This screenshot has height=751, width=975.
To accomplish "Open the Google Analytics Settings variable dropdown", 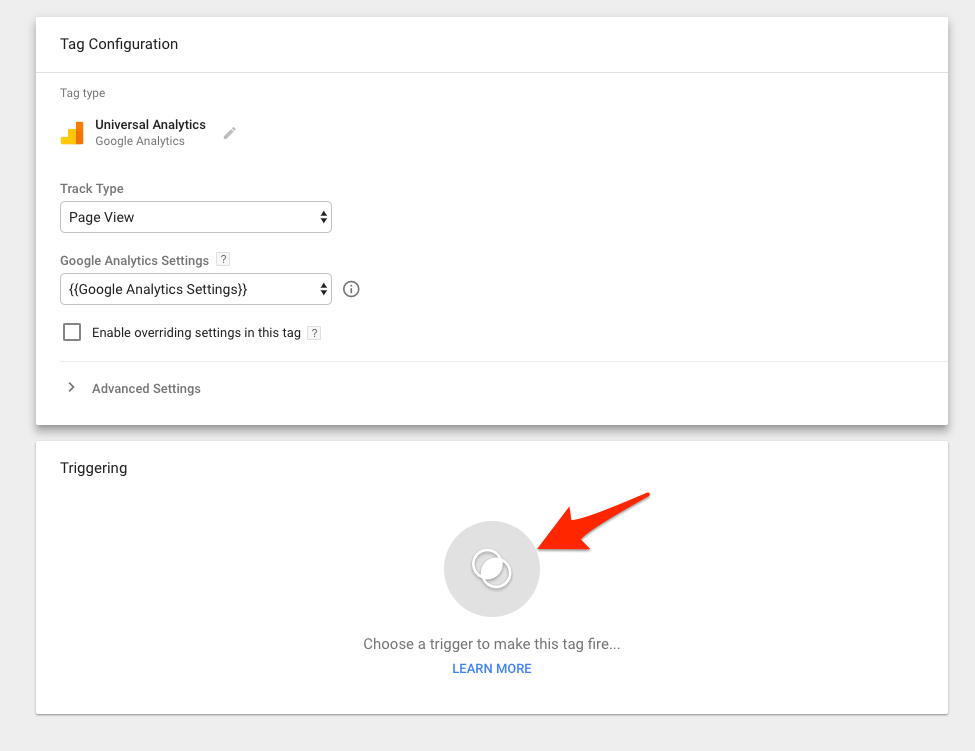I will pyautogui.click(x=195, y=289).
